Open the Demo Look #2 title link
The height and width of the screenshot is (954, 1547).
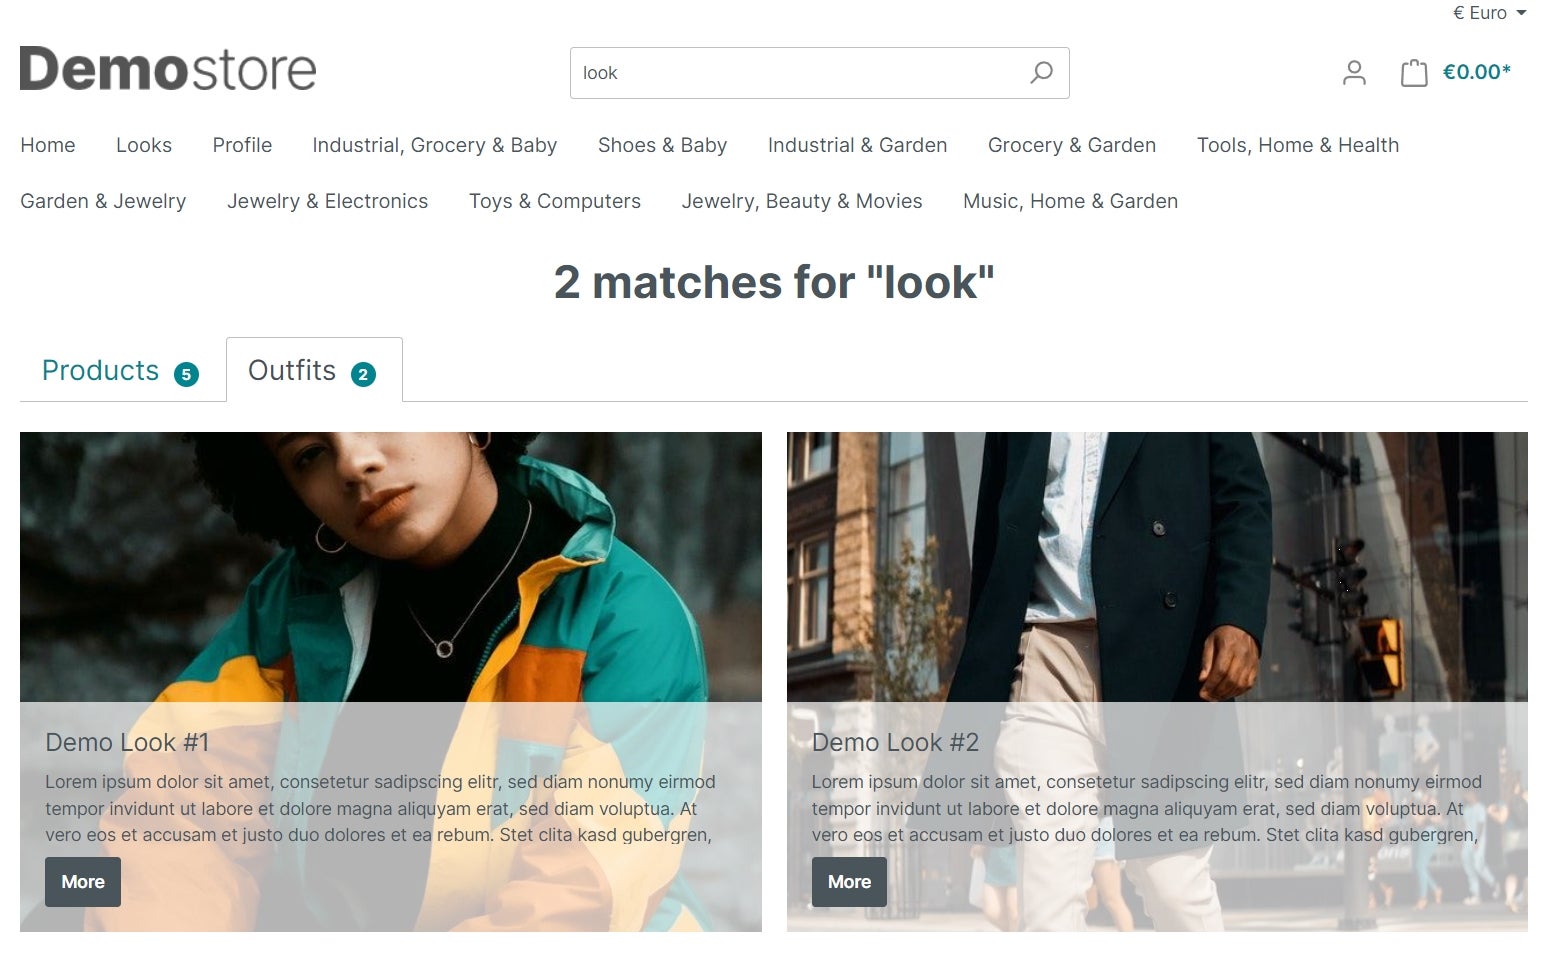coord(895,742)
